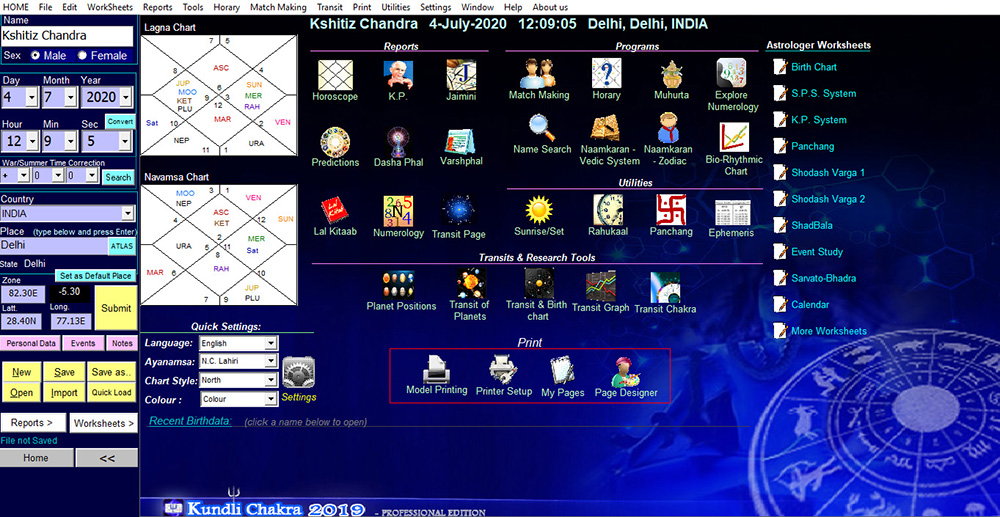1000x517 pixels.
Task: Open the Settings gear icon
Action: [x=298, y=373]
